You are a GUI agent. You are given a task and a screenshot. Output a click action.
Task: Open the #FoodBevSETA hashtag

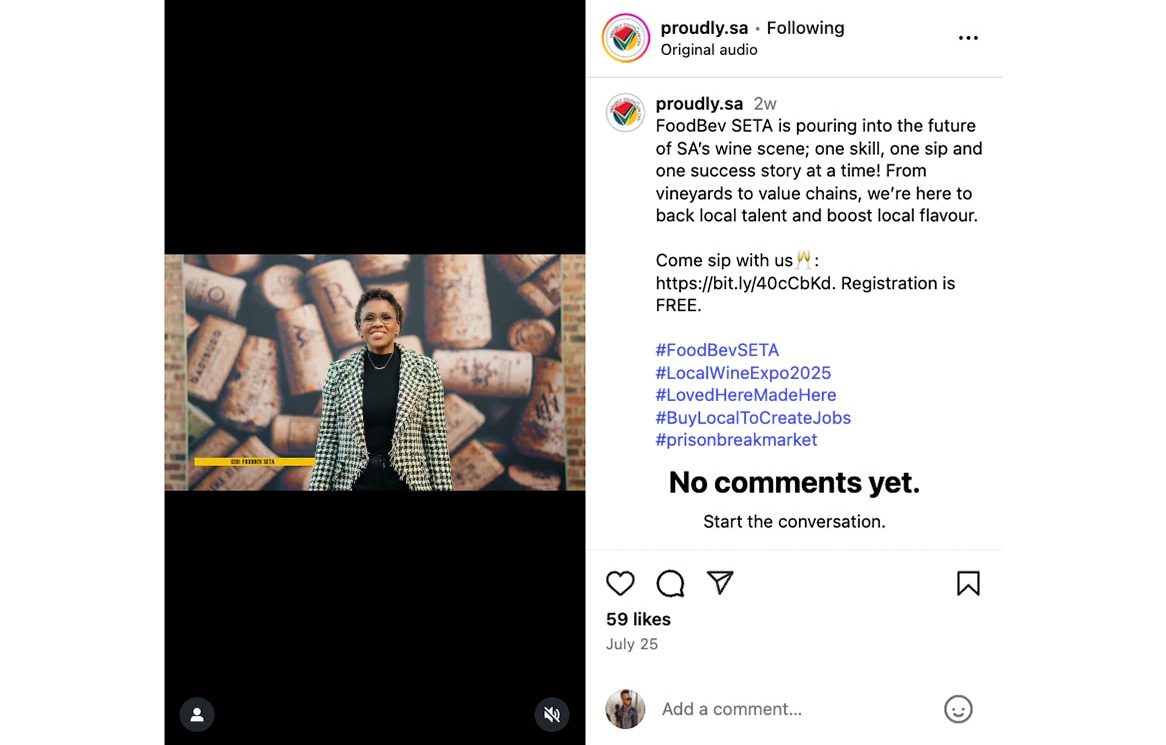coord(717,350)
